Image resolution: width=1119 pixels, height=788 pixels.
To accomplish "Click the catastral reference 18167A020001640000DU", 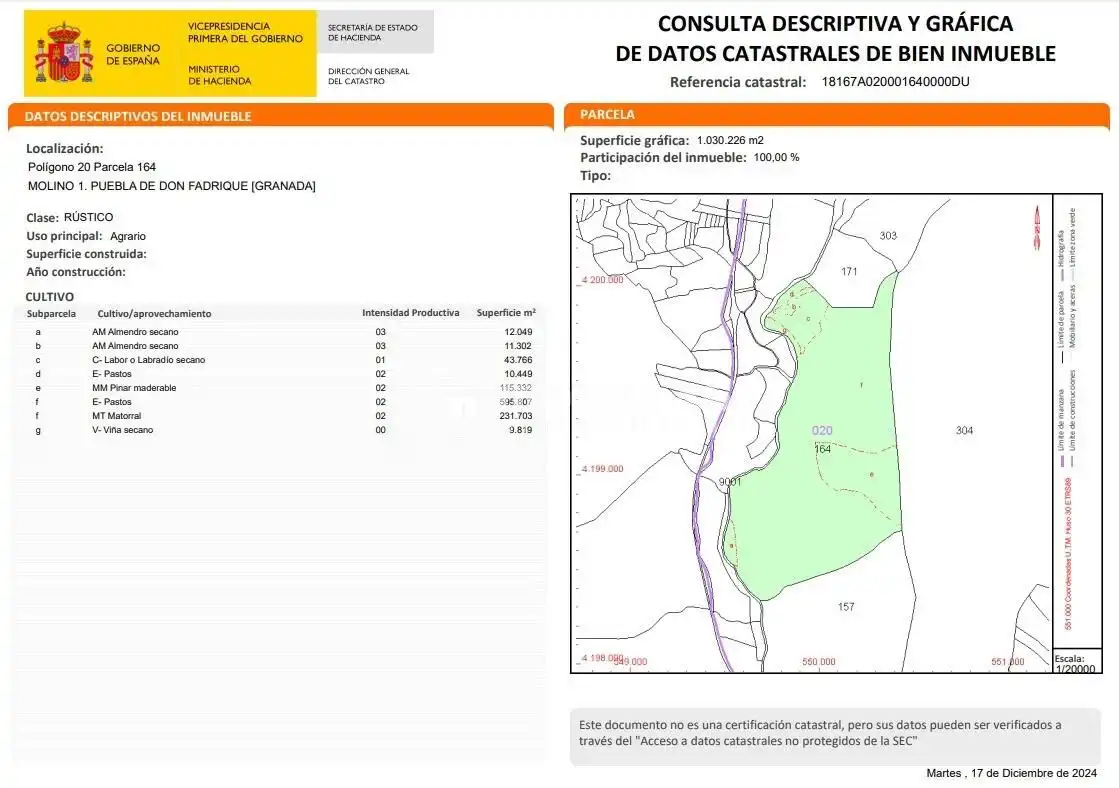I will [x=895, y=81].
